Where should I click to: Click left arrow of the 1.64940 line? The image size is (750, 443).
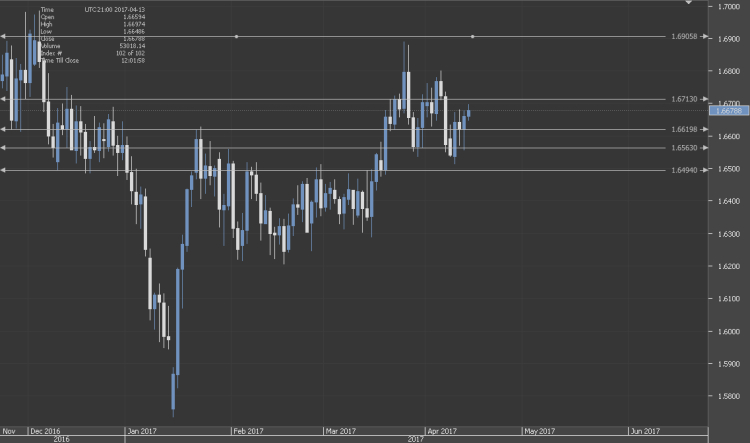(x=3, y=170)
